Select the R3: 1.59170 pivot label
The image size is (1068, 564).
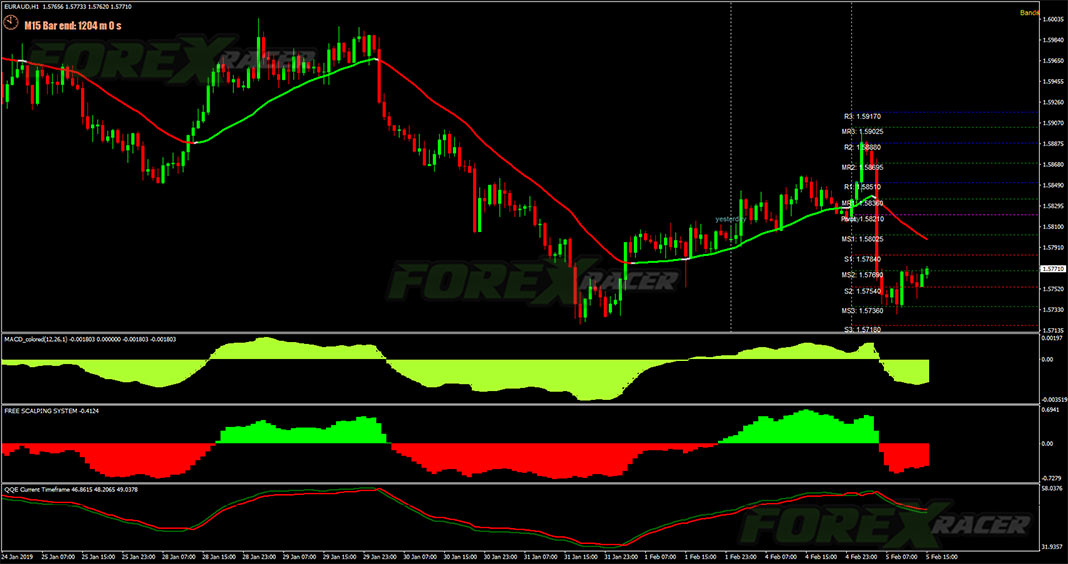click(861, 116)
